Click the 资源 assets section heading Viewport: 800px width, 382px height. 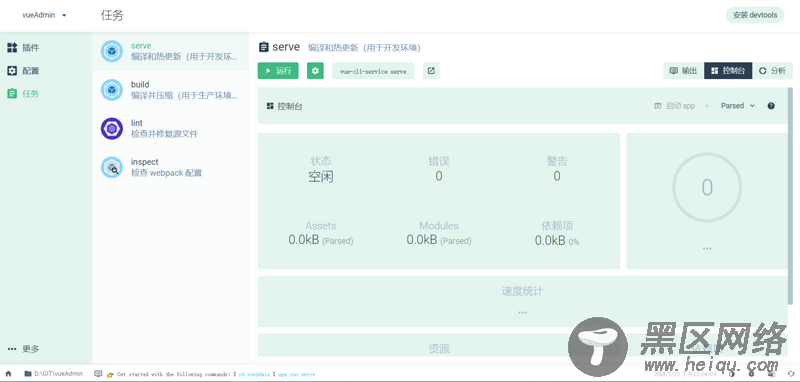[439, 349]
